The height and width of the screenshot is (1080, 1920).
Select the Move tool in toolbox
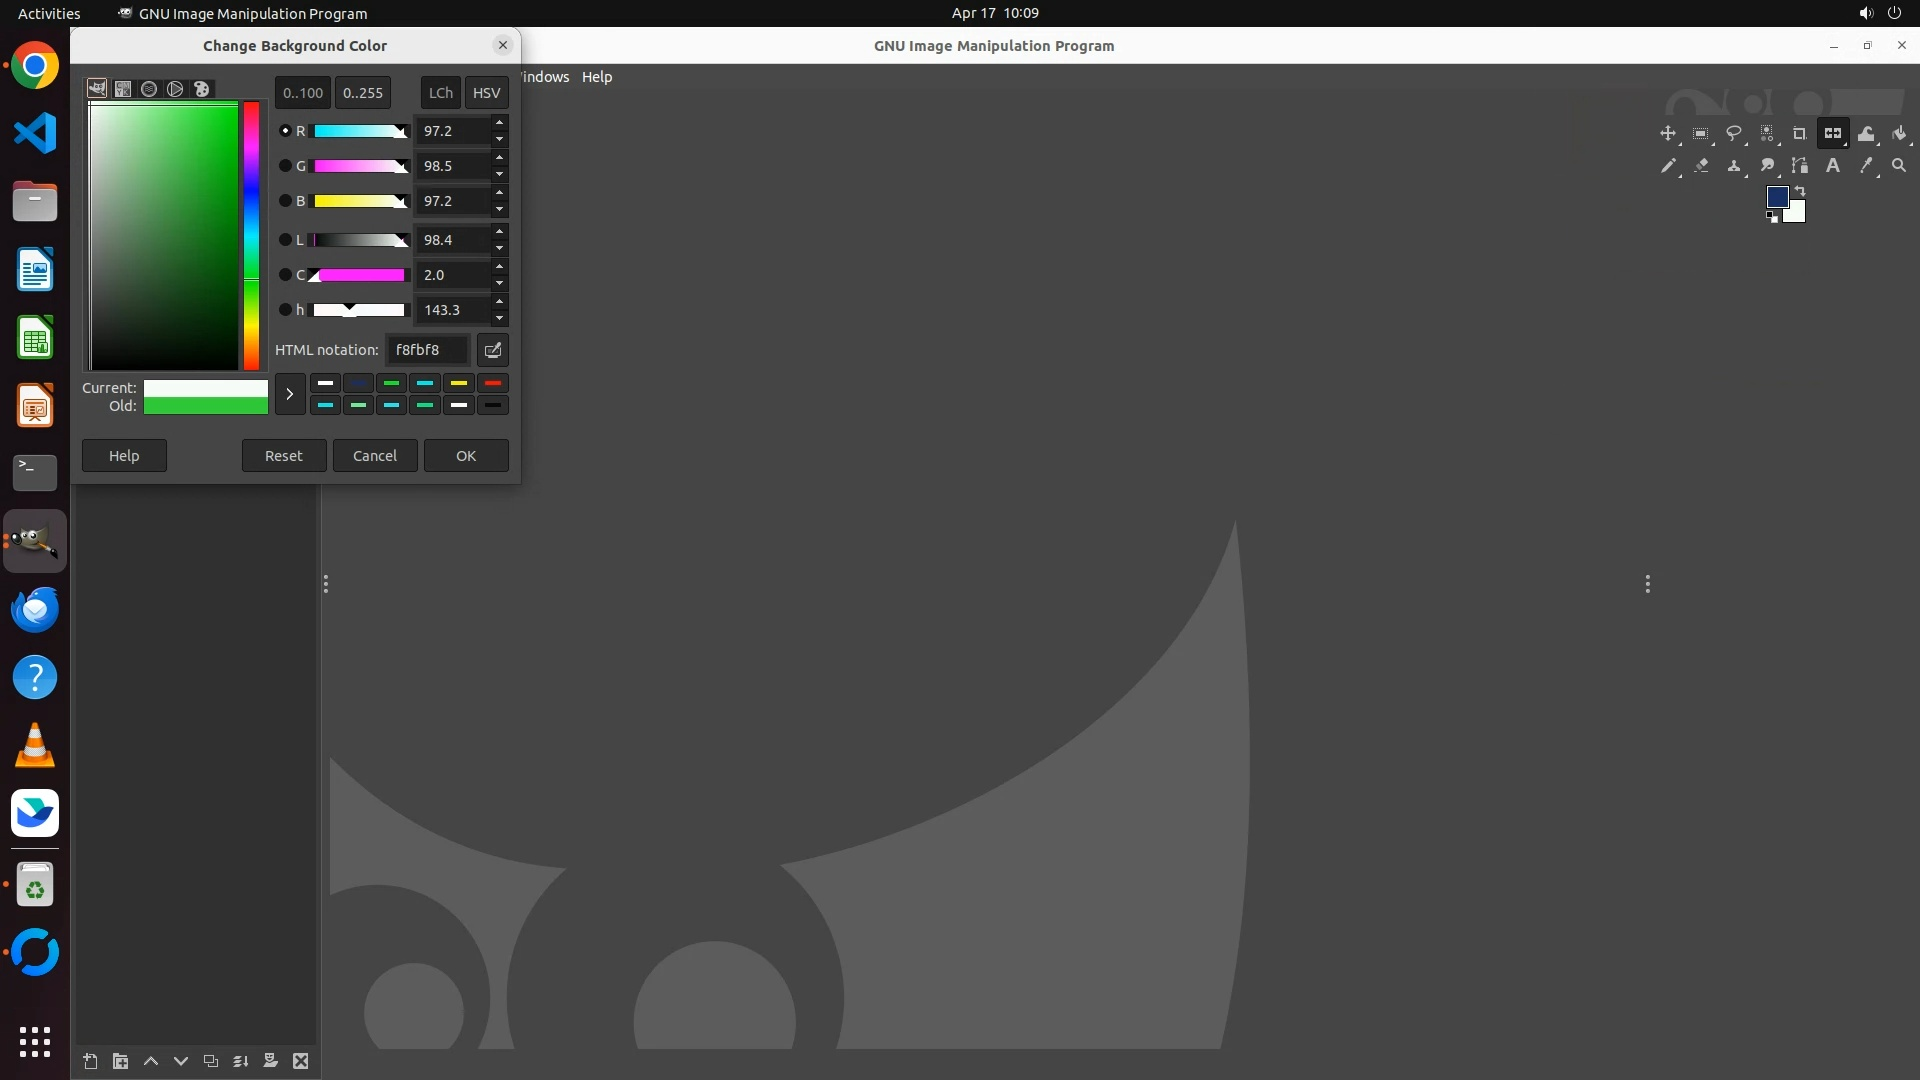point(1667,133)
